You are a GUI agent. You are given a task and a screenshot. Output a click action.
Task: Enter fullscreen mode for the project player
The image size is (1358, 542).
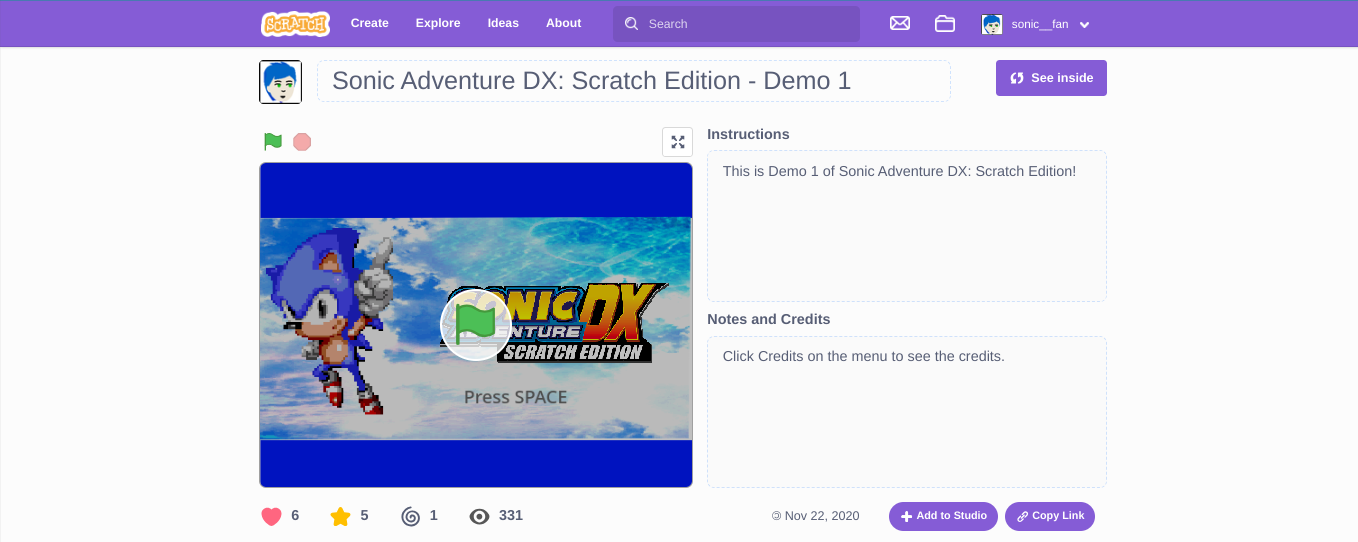click(x=678, y=142)
